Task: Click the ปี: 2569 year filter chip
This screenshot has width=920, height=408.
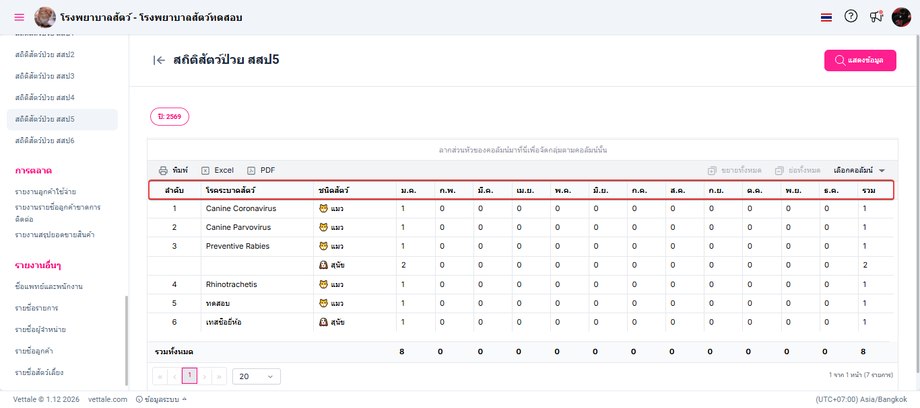Action: (x=169, y=116)
